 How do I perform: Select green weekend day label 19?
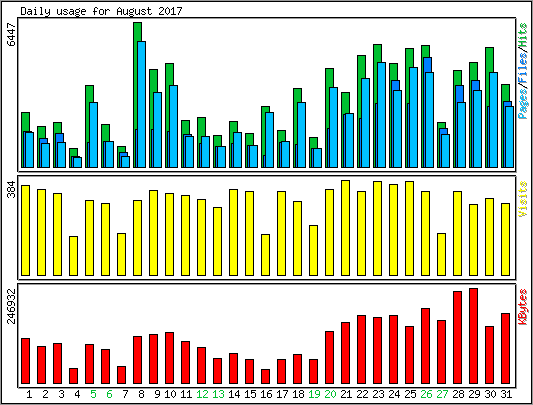tap(314, 394)
